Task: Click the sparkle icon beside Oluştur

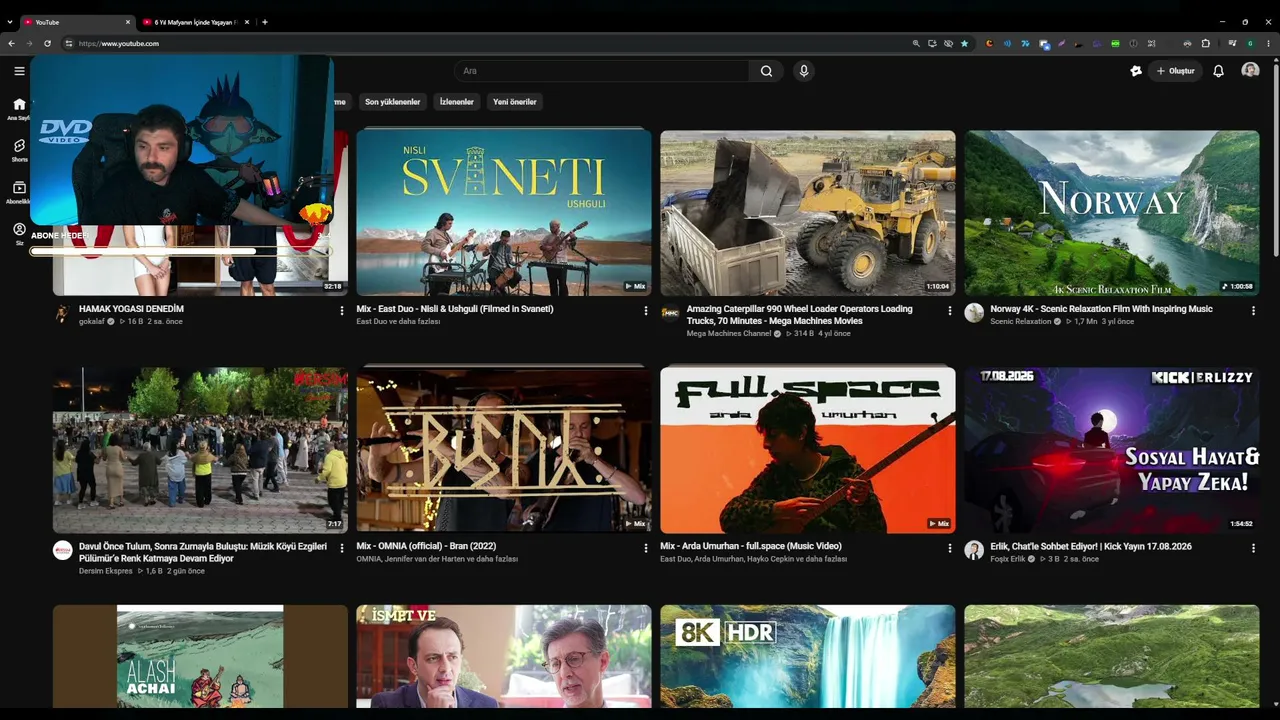Action: pos(1136,71)
